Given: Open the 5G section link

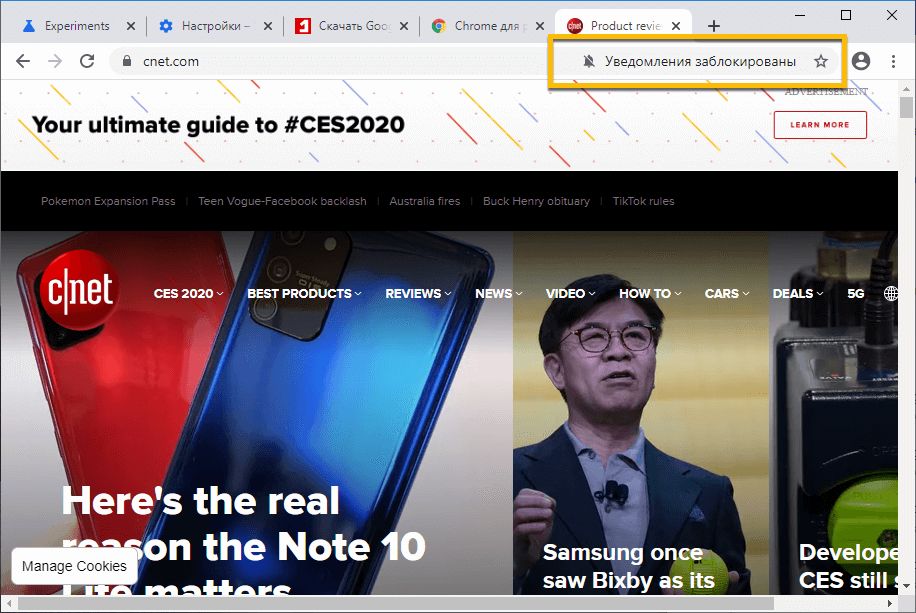Looking at the screenshot, I should (856, 293).
